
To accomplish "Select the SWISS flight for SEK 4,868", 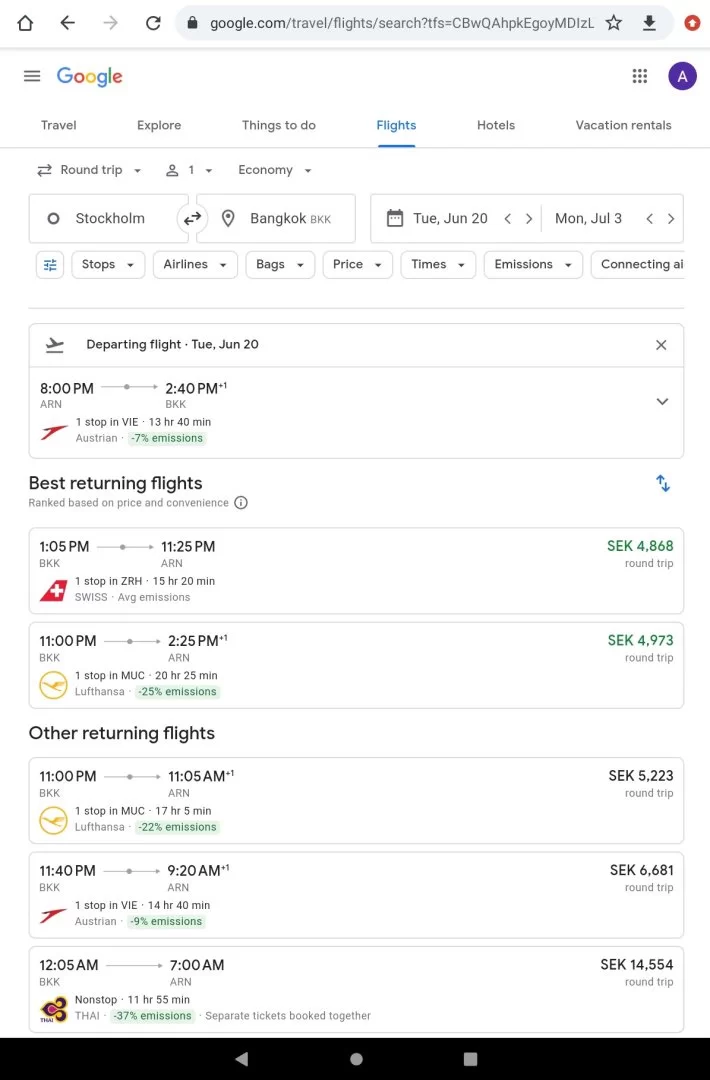I will click(x=356, y=570).
